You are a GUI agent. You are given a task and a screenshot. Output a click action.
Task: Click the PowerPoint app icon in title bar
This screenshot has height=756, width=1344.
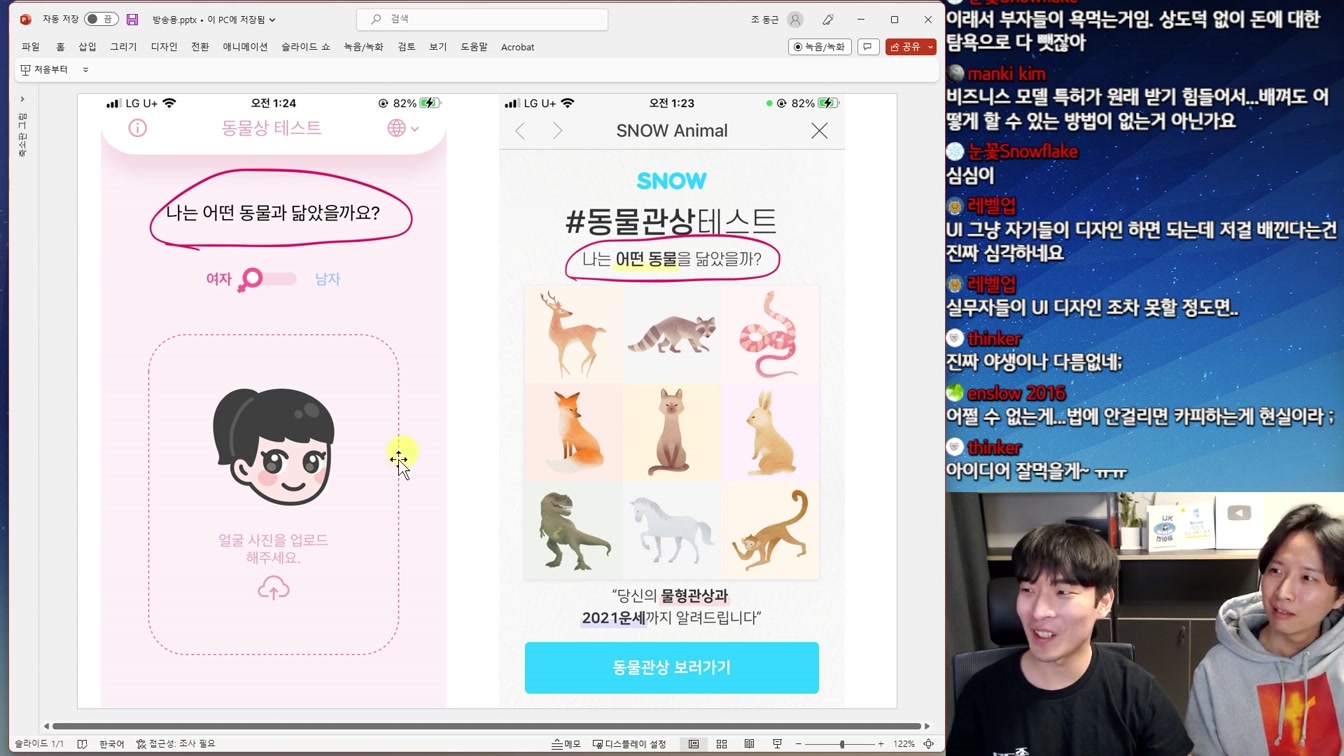click(25, 19)
